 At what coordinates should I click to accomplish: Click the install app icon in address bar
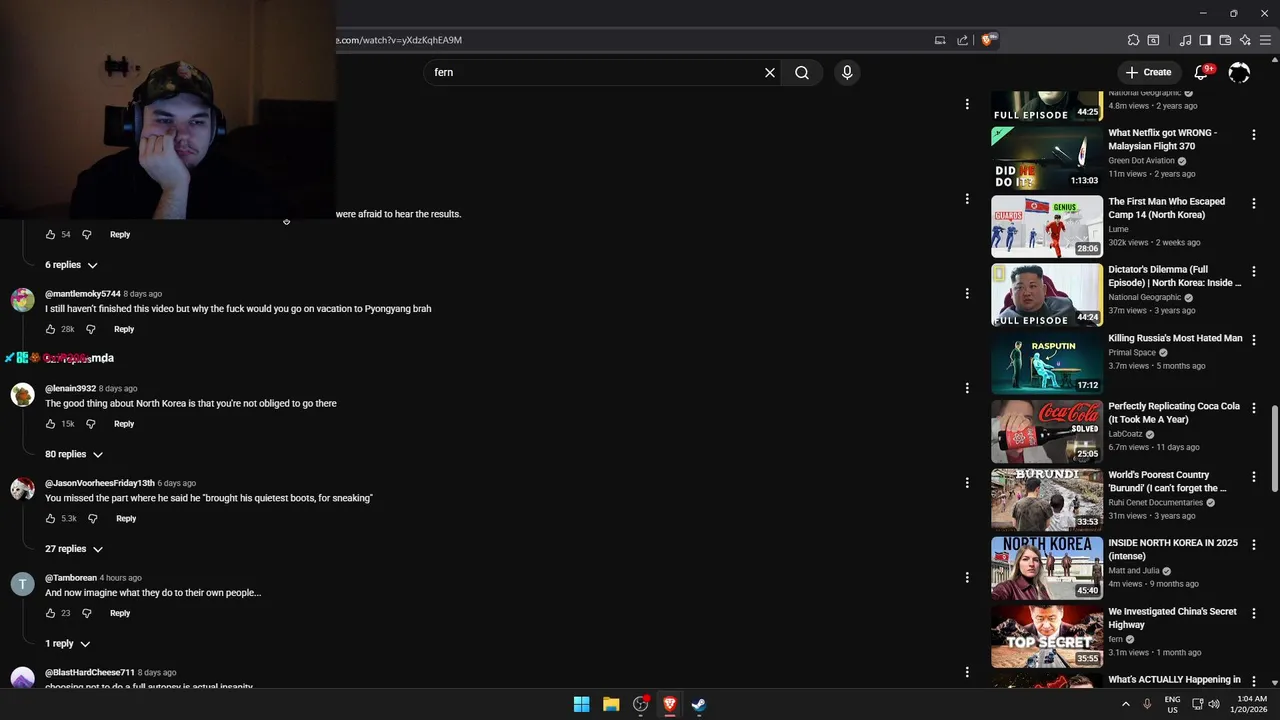940,40
